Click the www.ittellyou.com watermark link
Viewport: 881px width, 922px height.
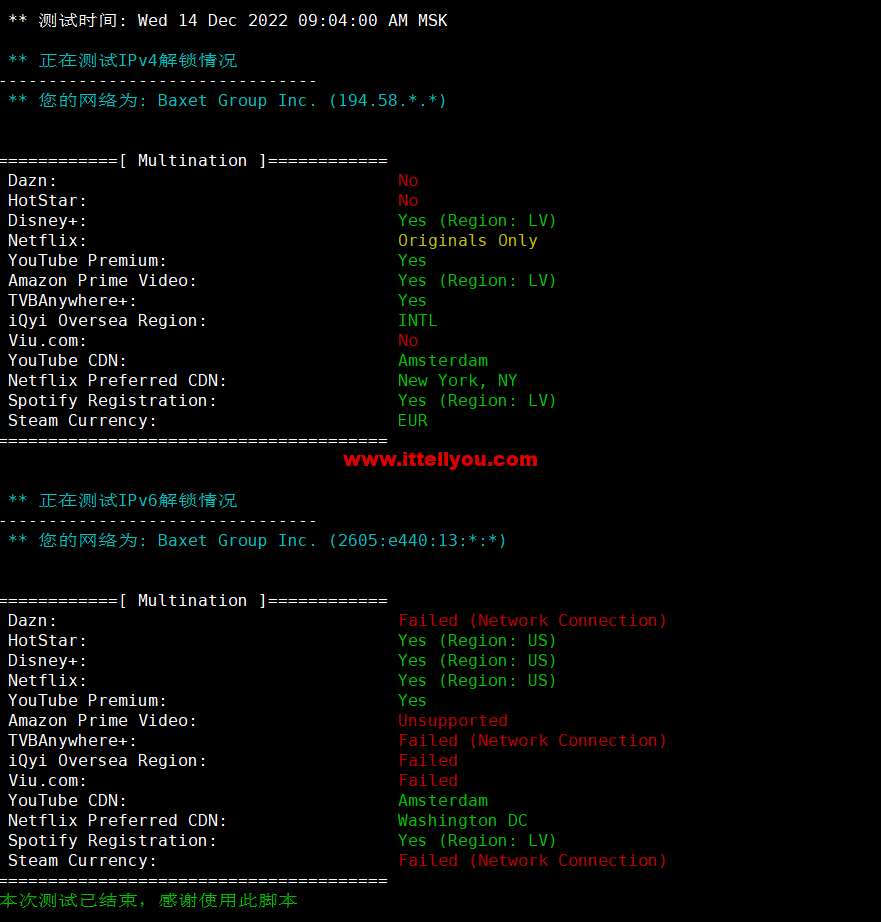(x=440, y=459)
